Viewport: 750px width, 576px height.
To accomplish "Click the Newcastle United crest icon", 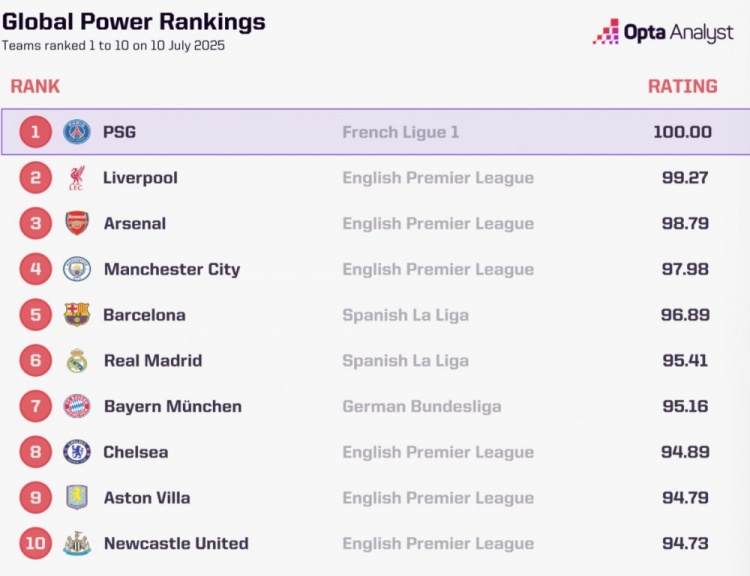I will pos(77,543).
